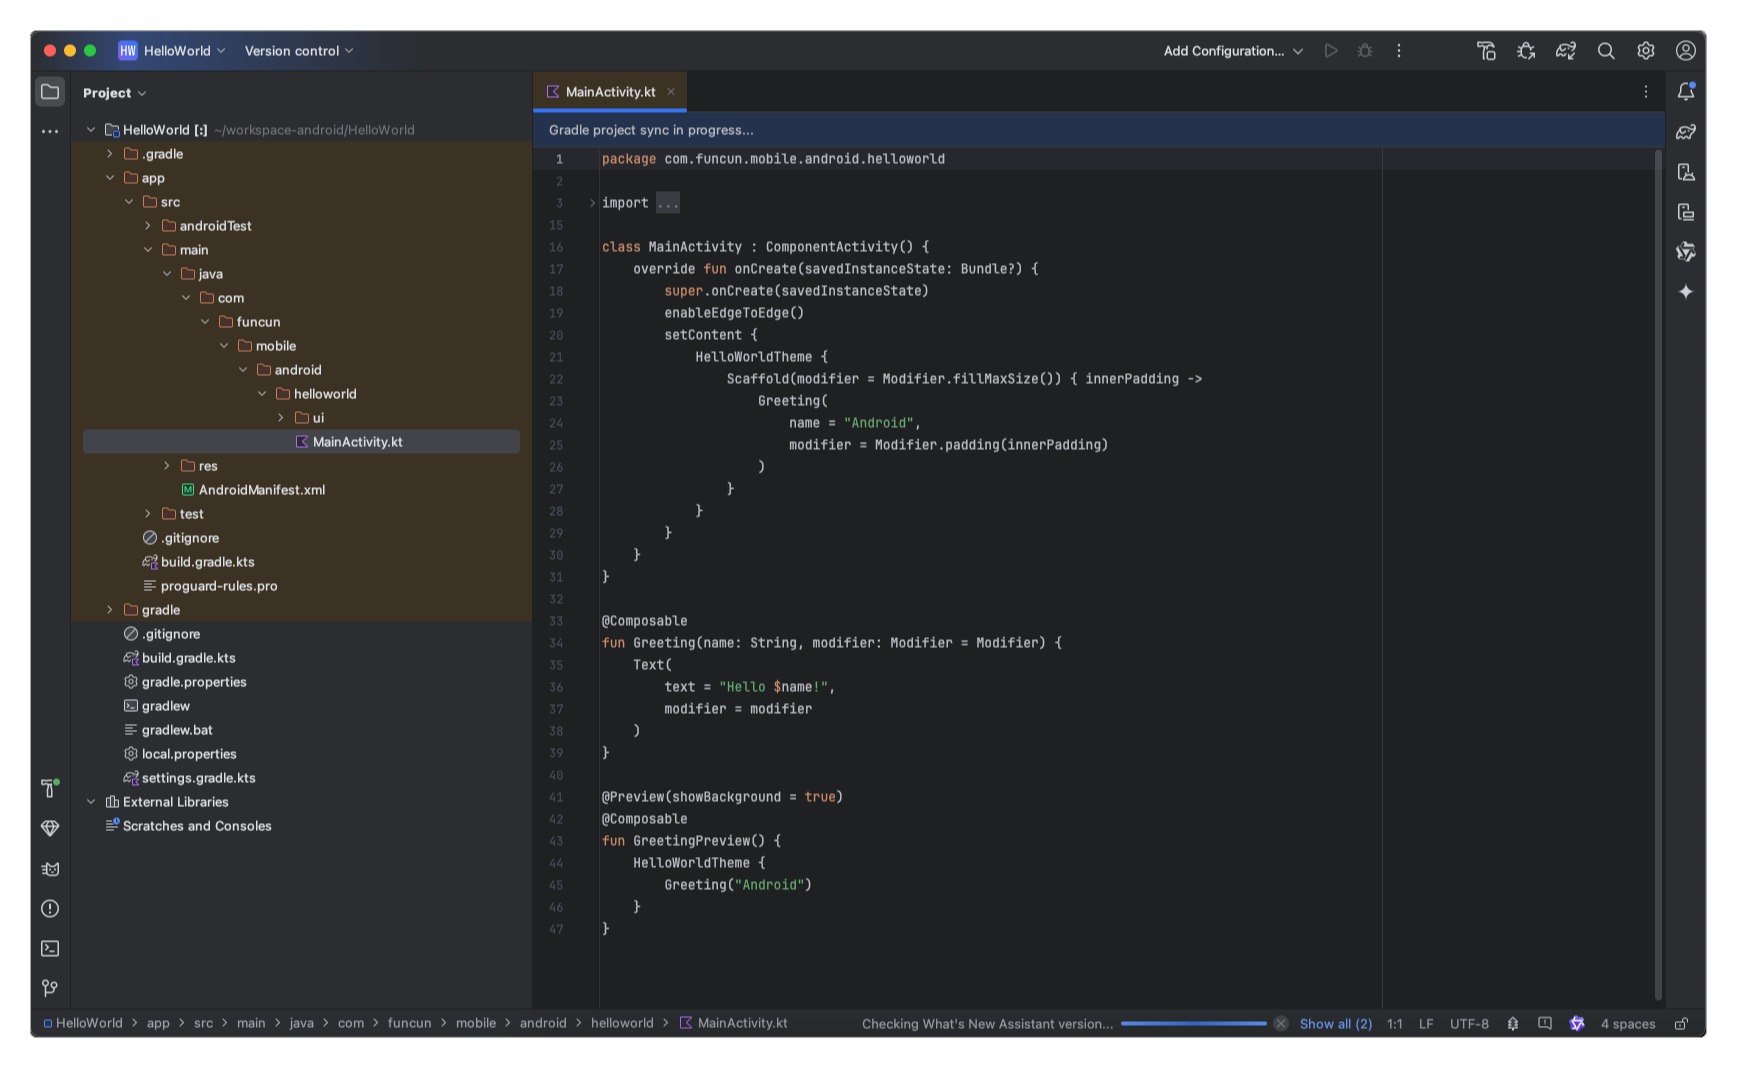Open More tool windows ellipsis in left sidebar
Image resolution: width=1737 pixels, height=1068 pixels.
(x=50, y=132)
